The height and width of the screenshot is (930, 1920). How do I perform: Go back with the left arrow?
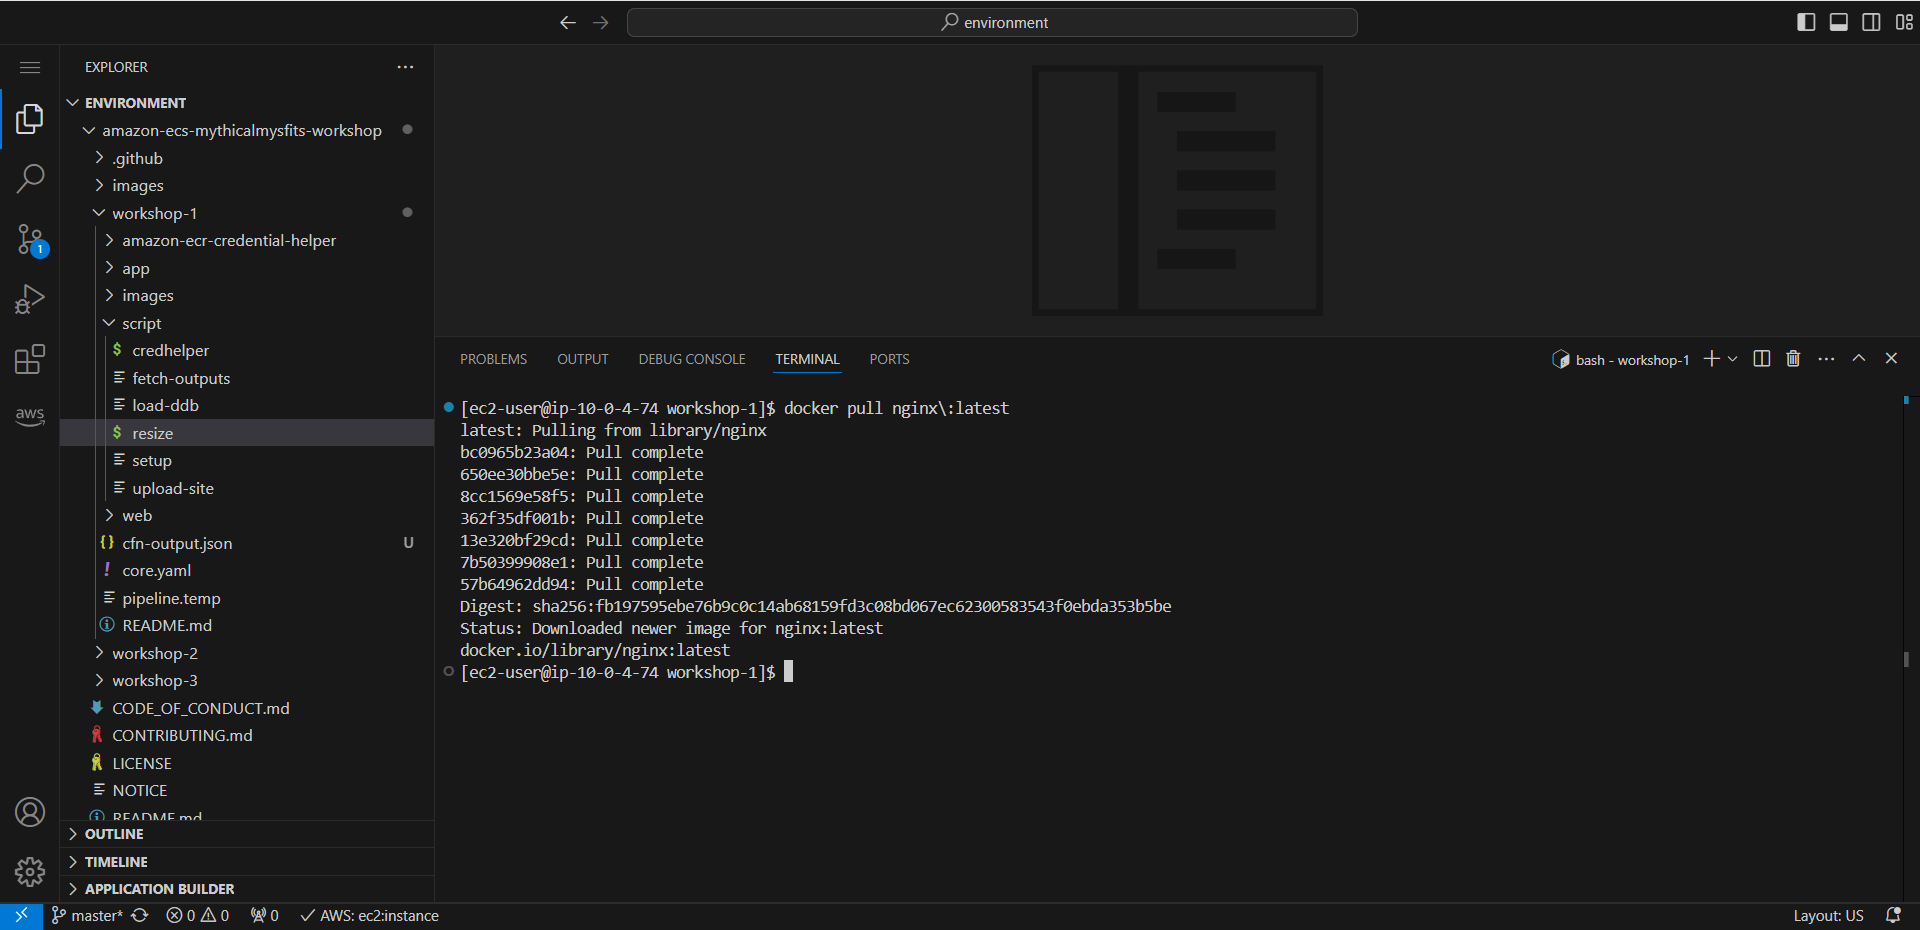[568, 22]
